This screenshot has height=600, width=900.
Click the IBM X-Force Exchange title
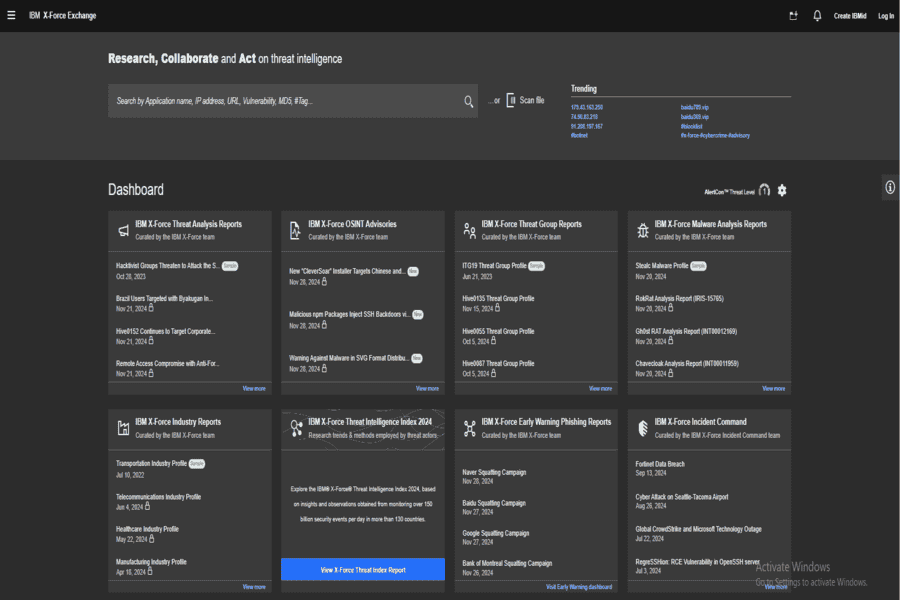[x=63, y=16]
